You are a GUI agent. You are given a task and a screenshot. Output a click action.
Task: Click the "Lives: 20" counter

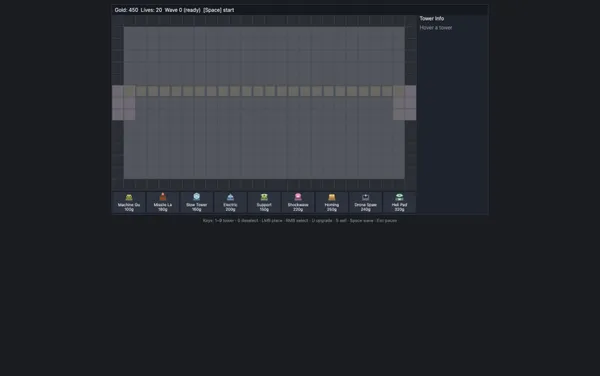(x=151, y=10)
